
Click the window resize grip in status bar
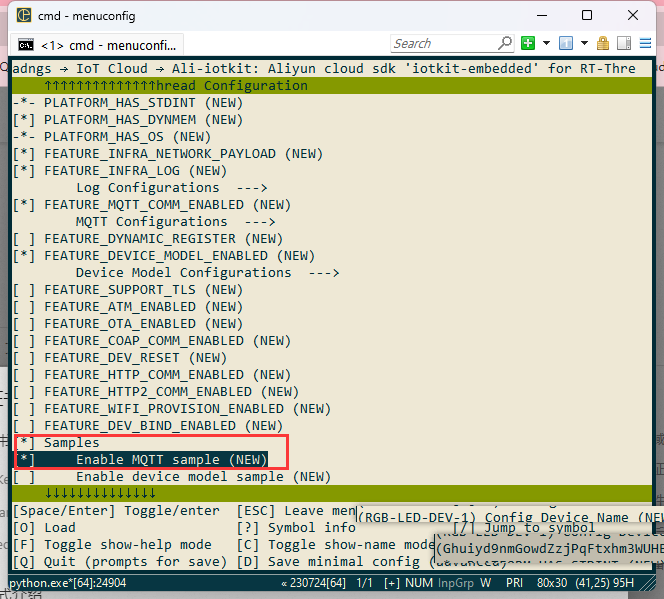pos(648,584)
